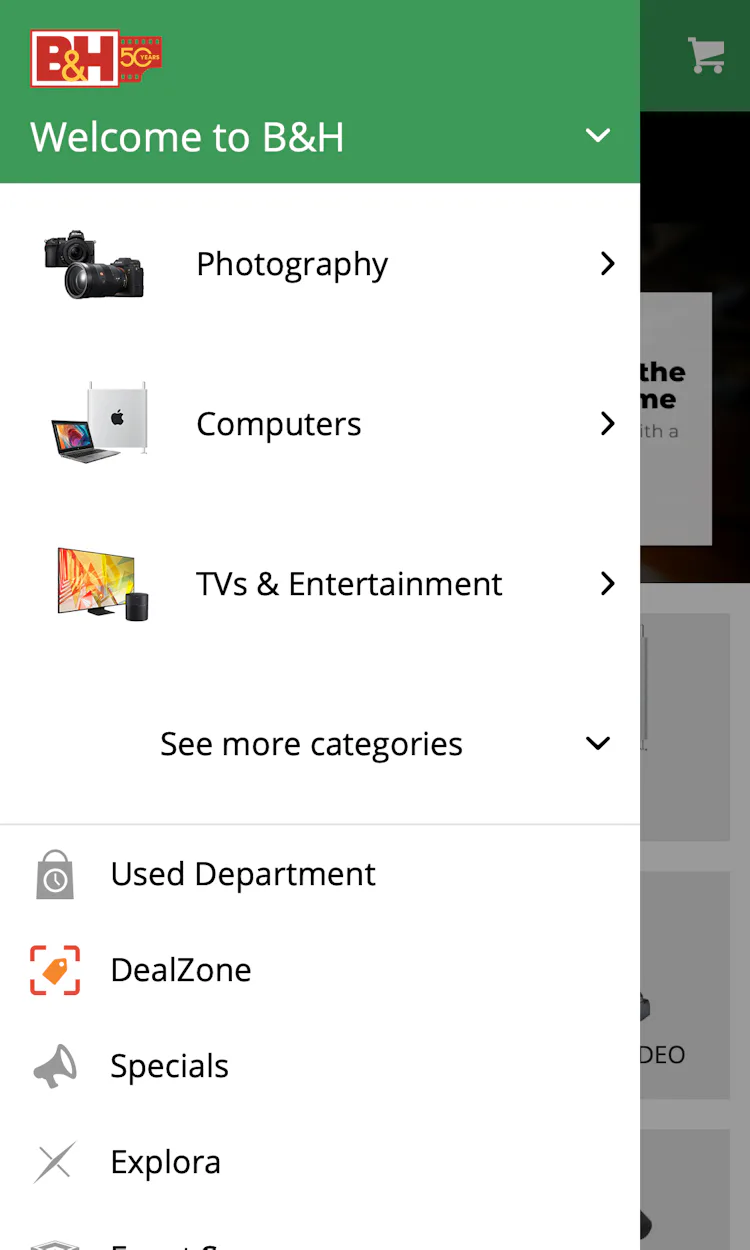This screenshot has height=1250, width=750.
Task: Open the Computers category
Action: (279, 423)
